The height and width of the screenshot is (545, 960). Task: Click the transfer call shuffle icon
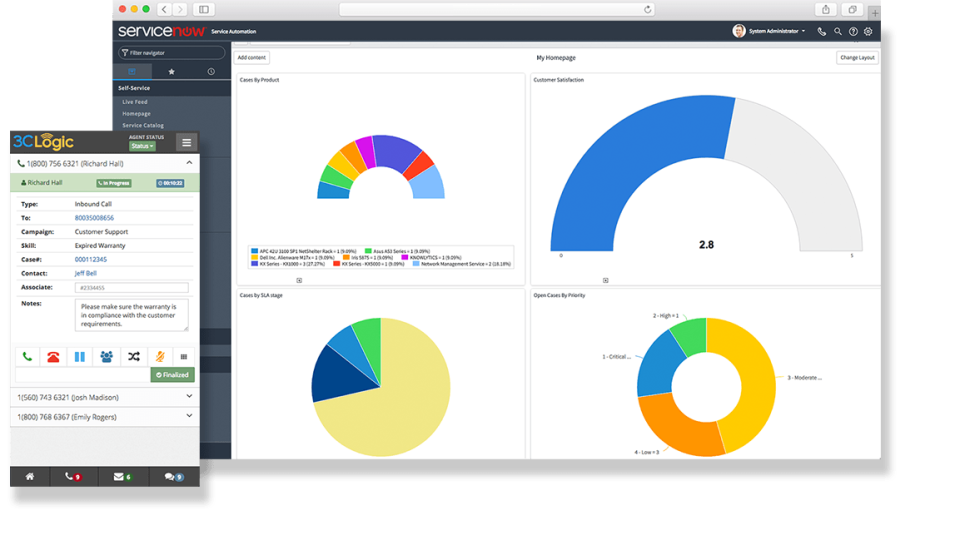point(134,356)
